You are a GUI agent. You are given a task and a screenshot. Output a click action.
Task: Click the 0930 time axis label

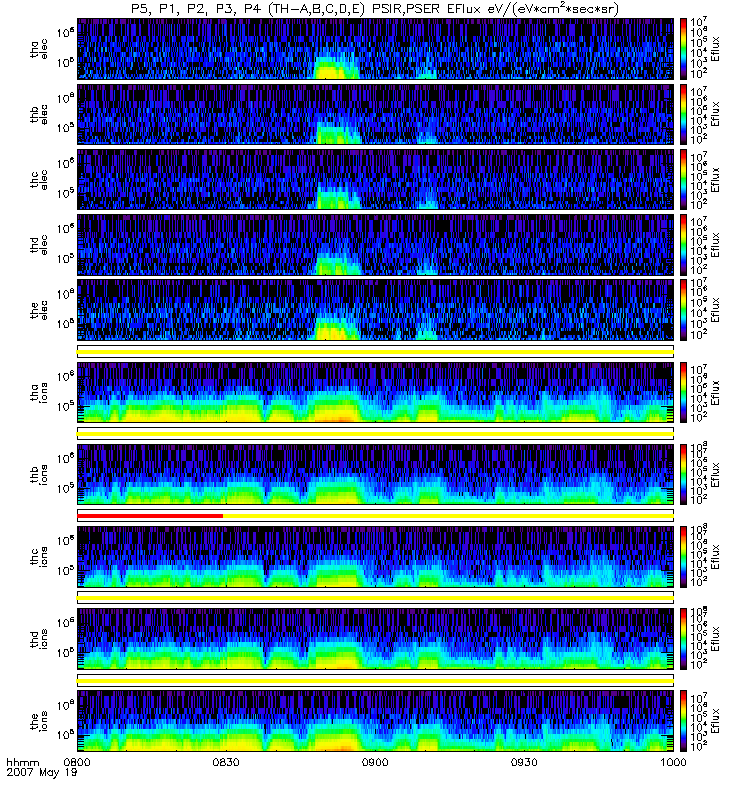[524, 762]
